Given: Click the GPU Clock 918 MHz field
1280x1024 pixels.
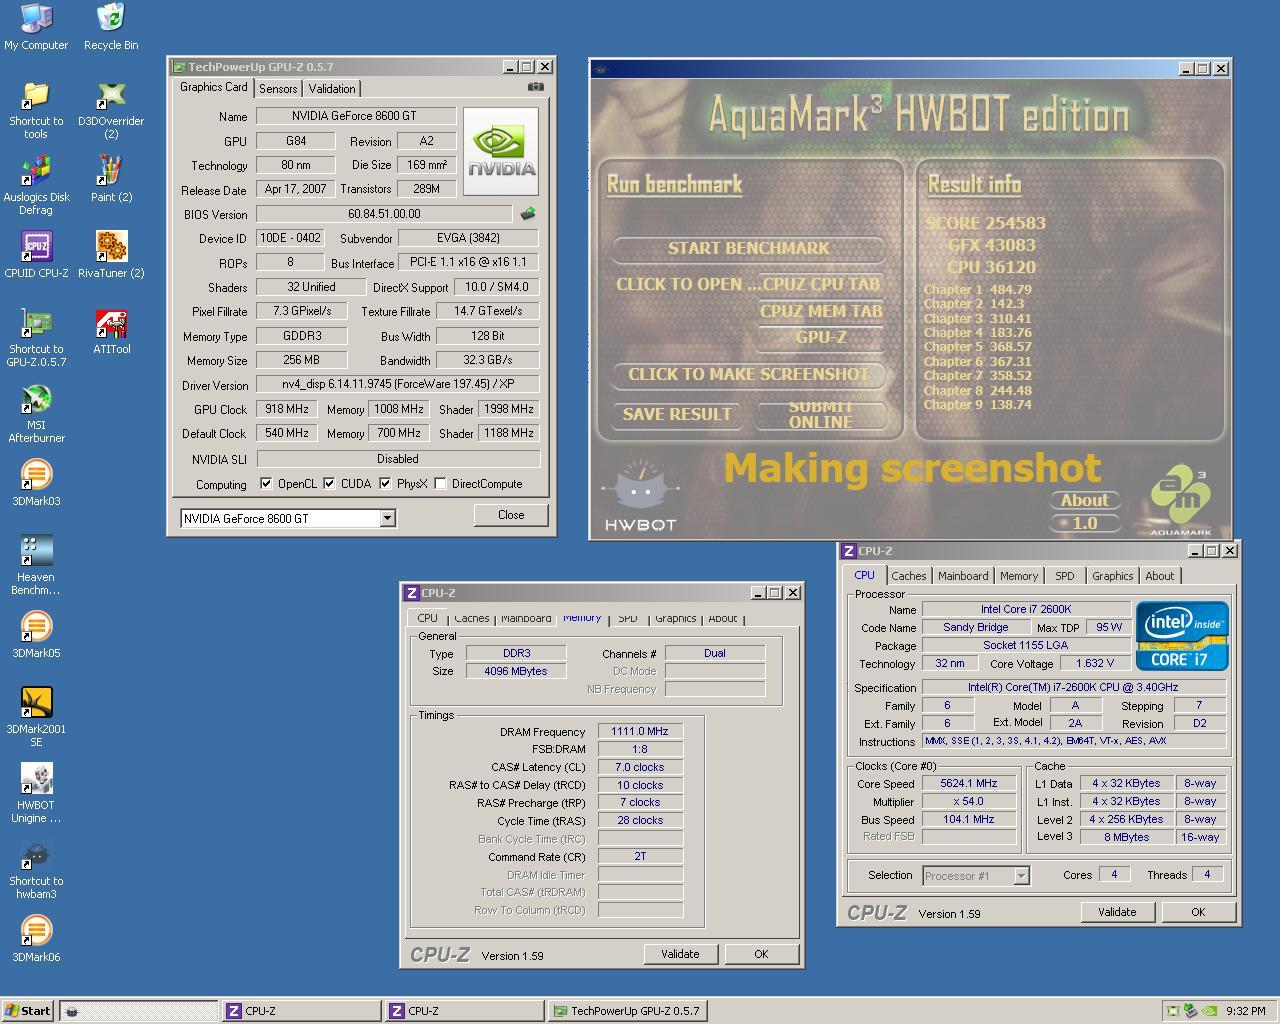Looking at the screenshot, I should pos(287,409).
